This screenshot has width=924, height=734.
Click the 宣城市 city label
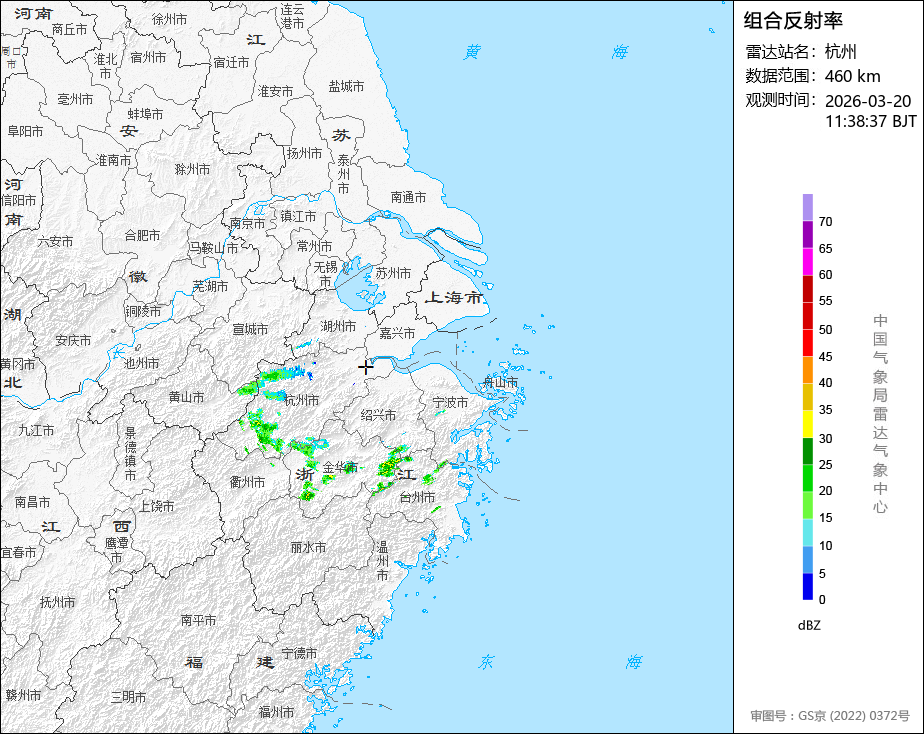point(250,329)
